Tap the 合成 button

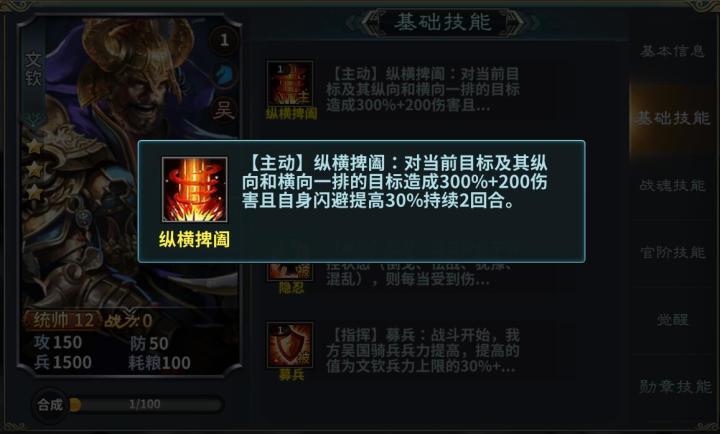tap(50, 405)
